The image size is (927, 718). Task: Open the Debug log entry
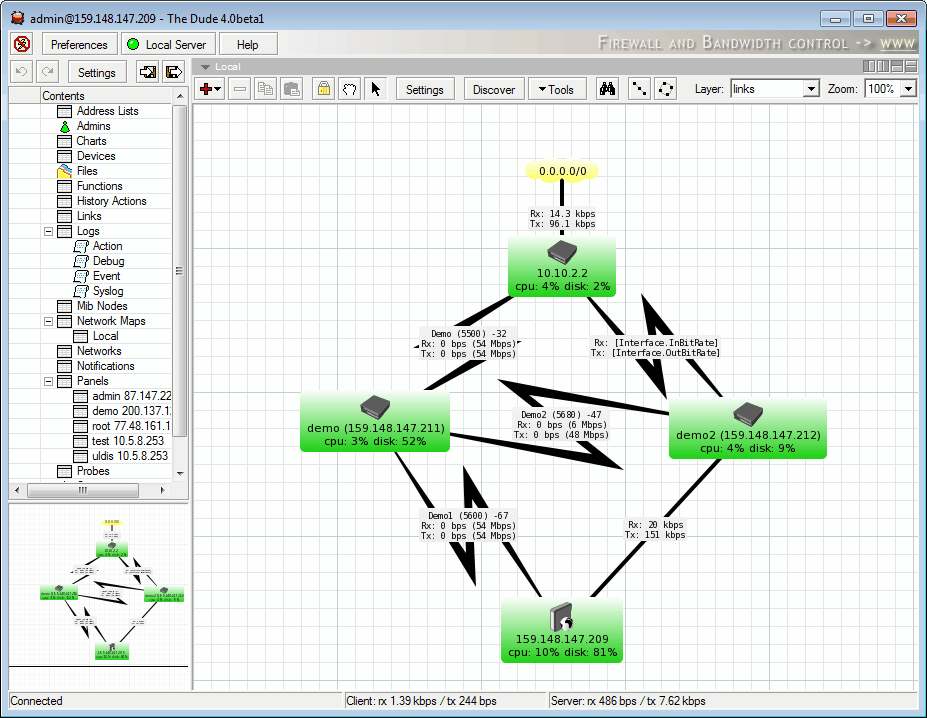click(108, 261)
